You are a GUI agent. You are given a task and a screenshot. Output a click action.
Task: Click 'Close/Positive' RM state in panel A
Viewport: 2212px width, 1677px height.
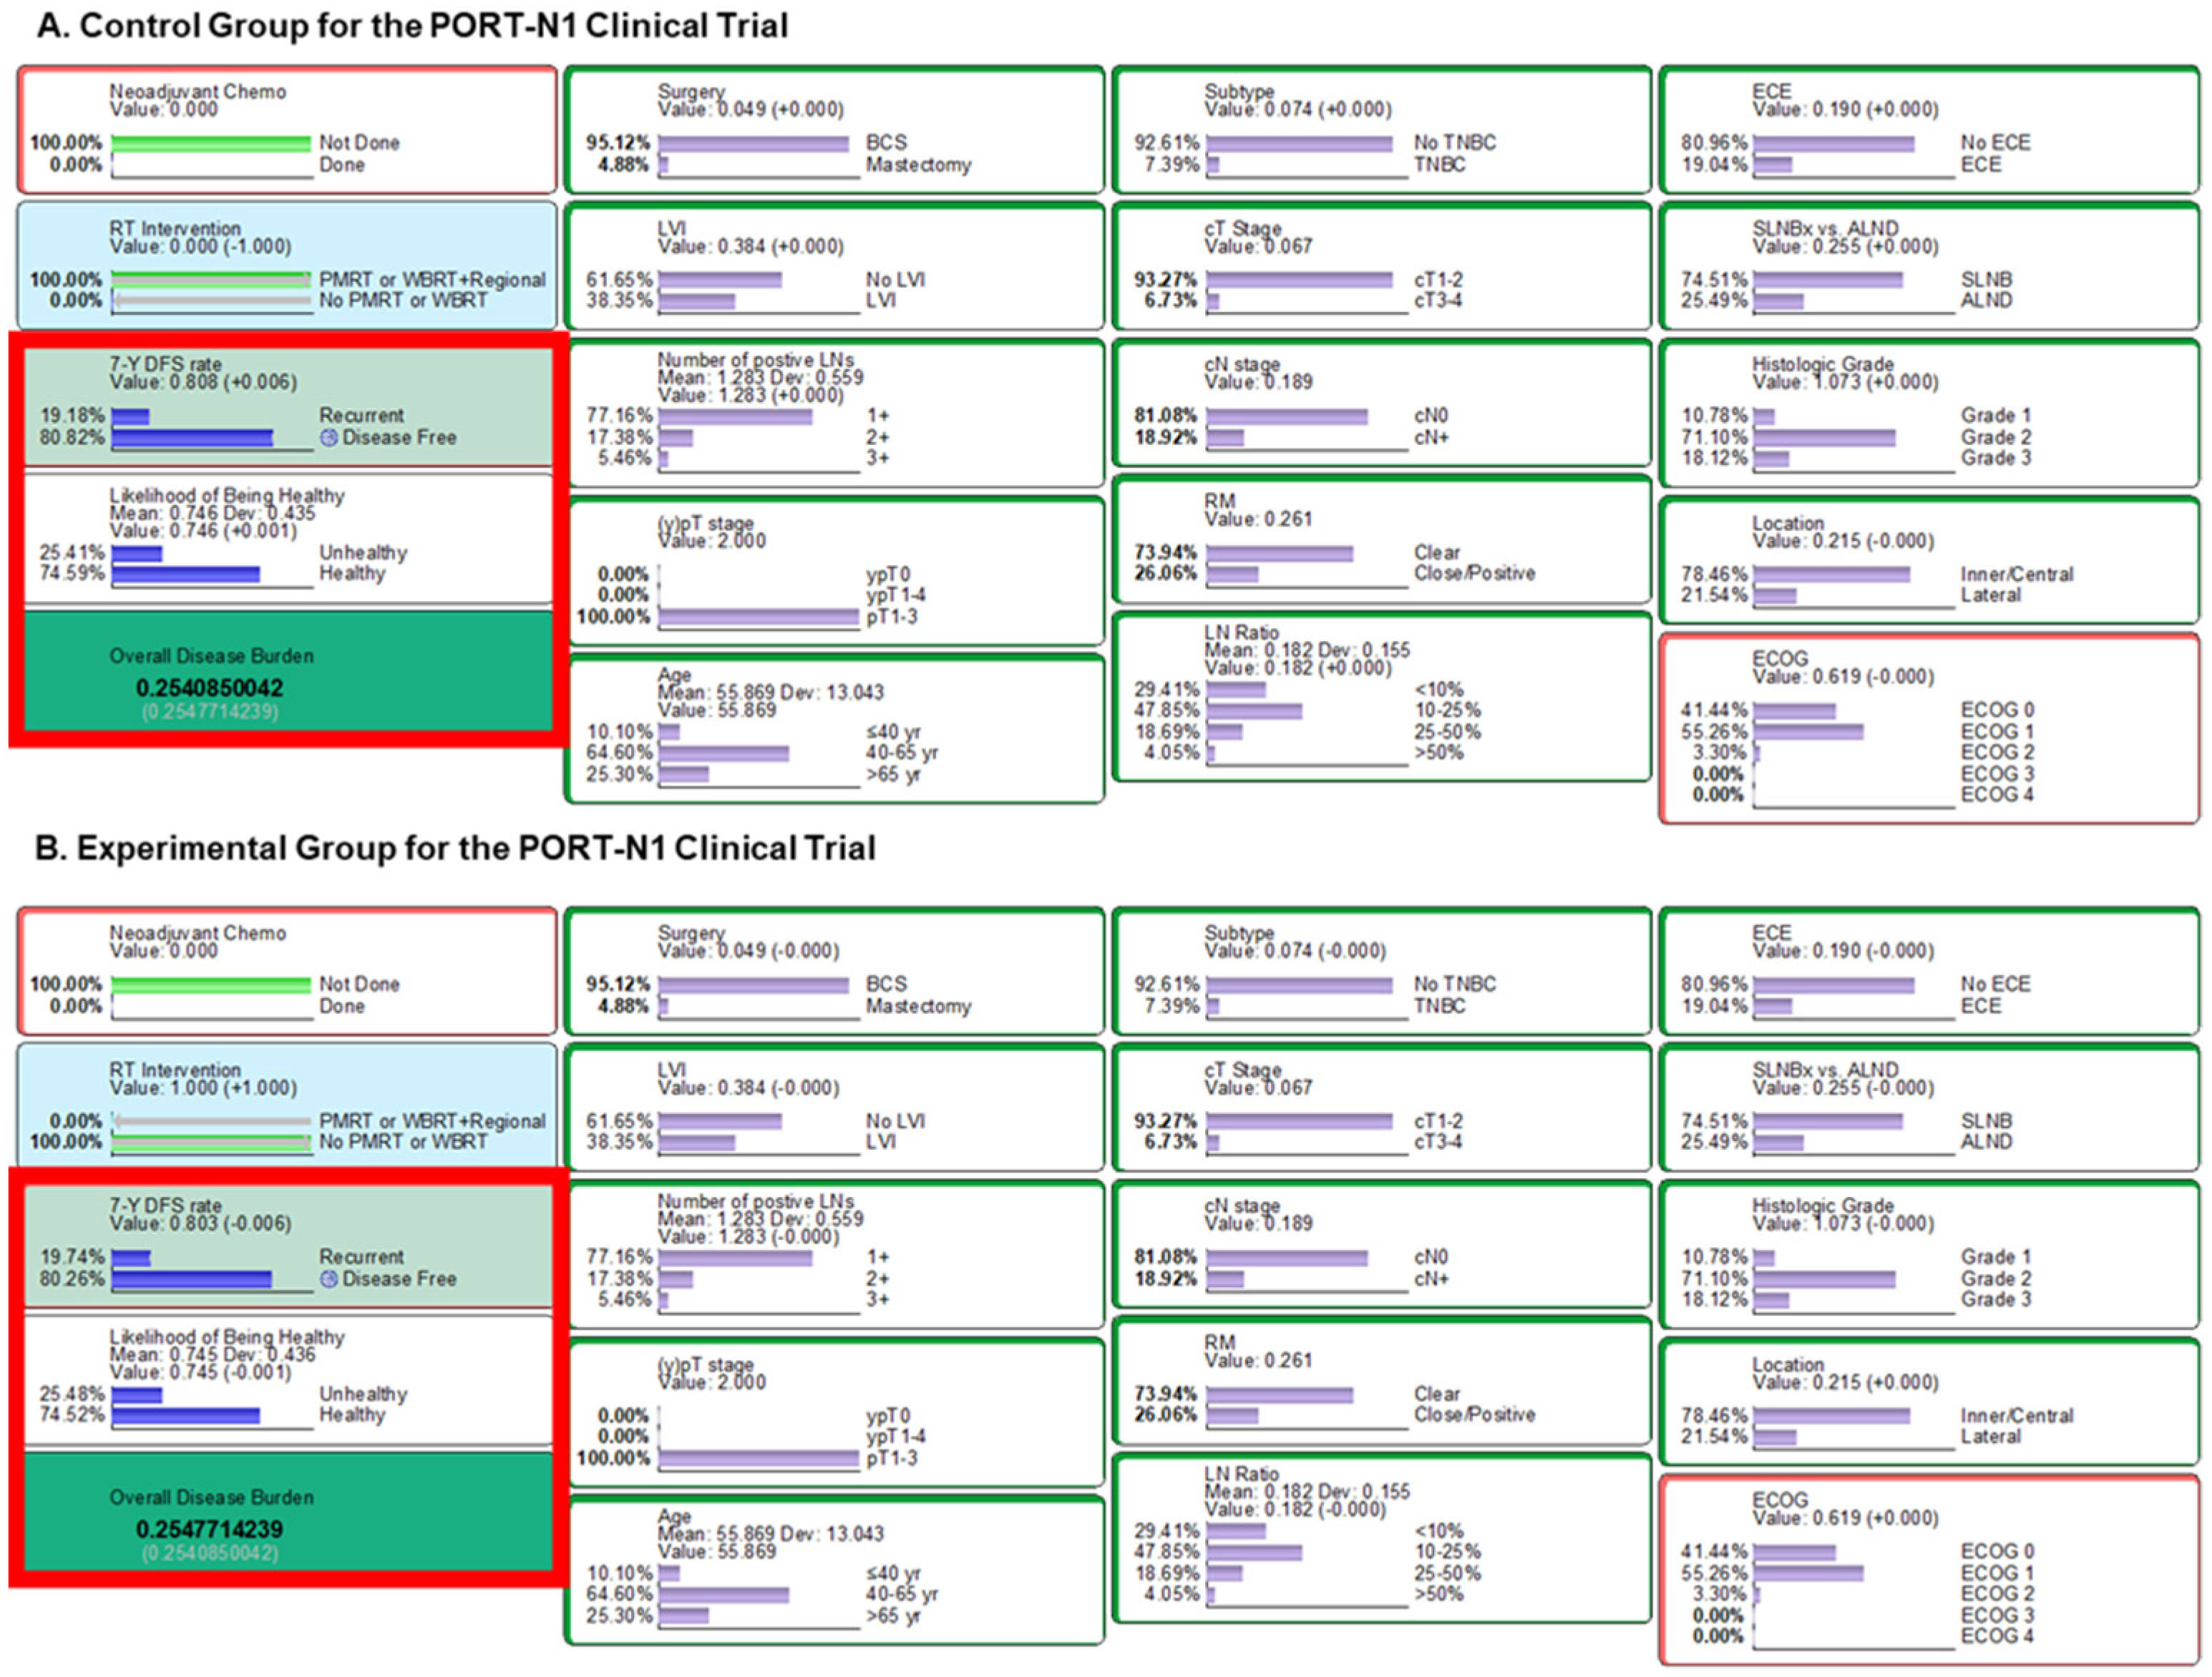(x=1232, y=574)
